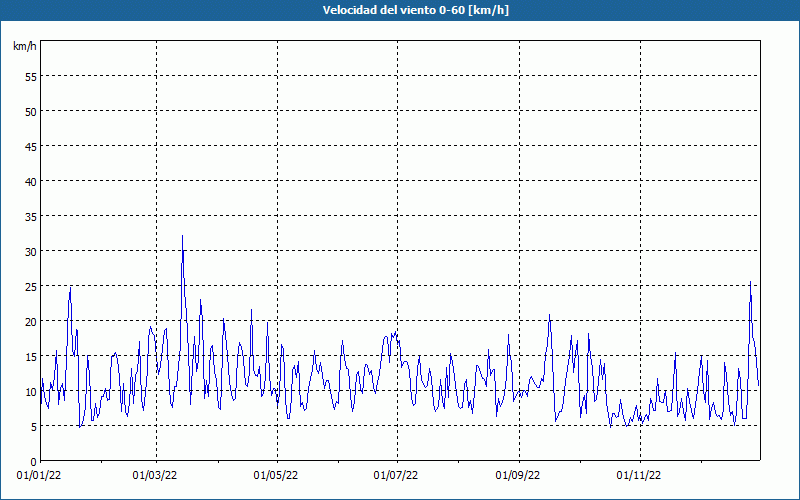Screen dimensions: 800x500
Task: Click the mid-January wind speed peak
Action: 70,288
